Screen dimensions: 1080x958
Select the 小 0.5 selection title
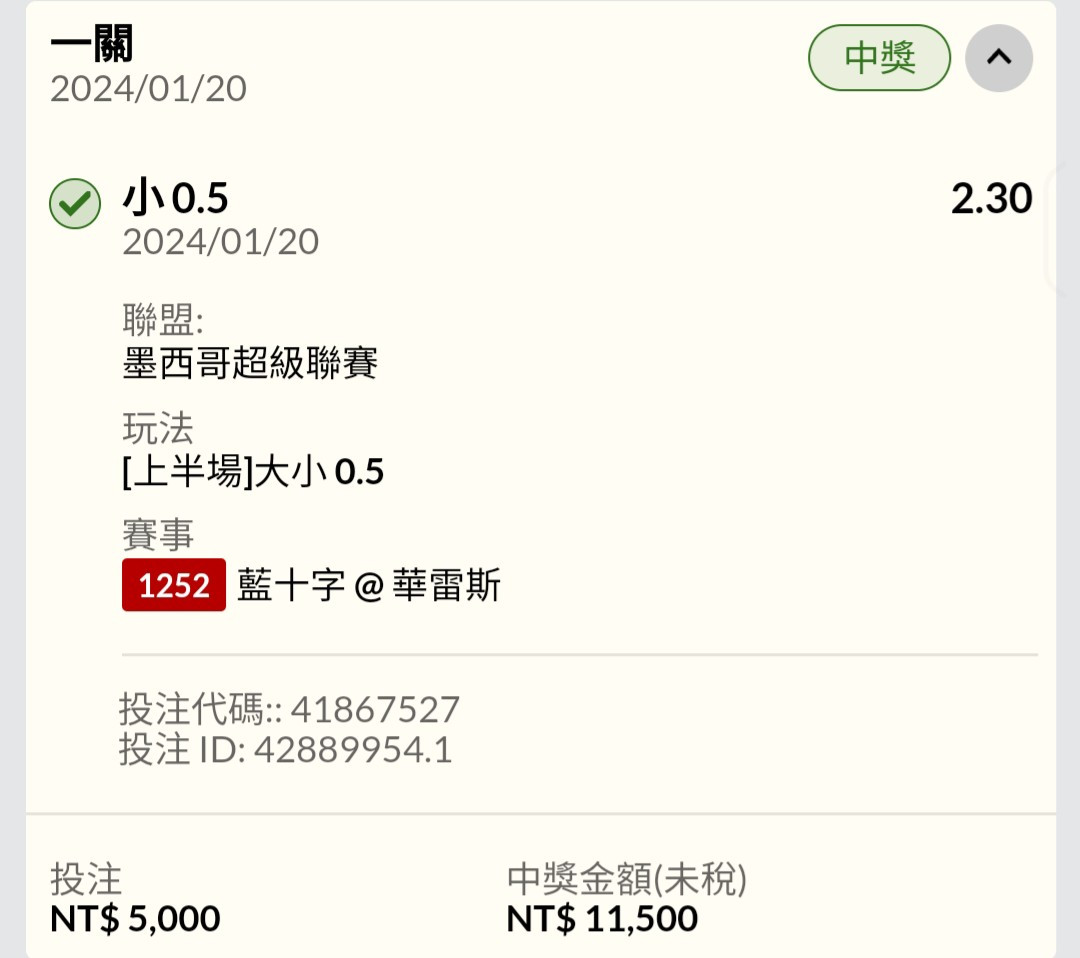(176, 198)
